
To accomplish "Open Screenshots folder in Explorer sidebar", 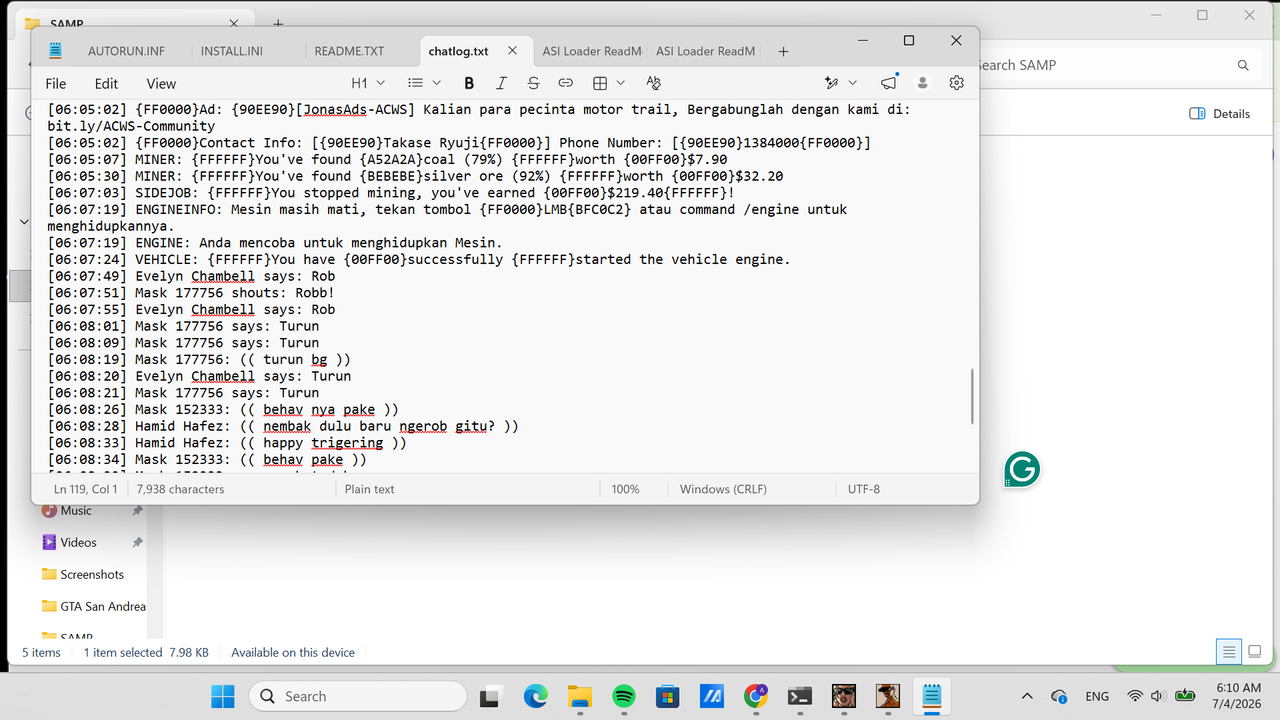I will [x=92, y=574].
